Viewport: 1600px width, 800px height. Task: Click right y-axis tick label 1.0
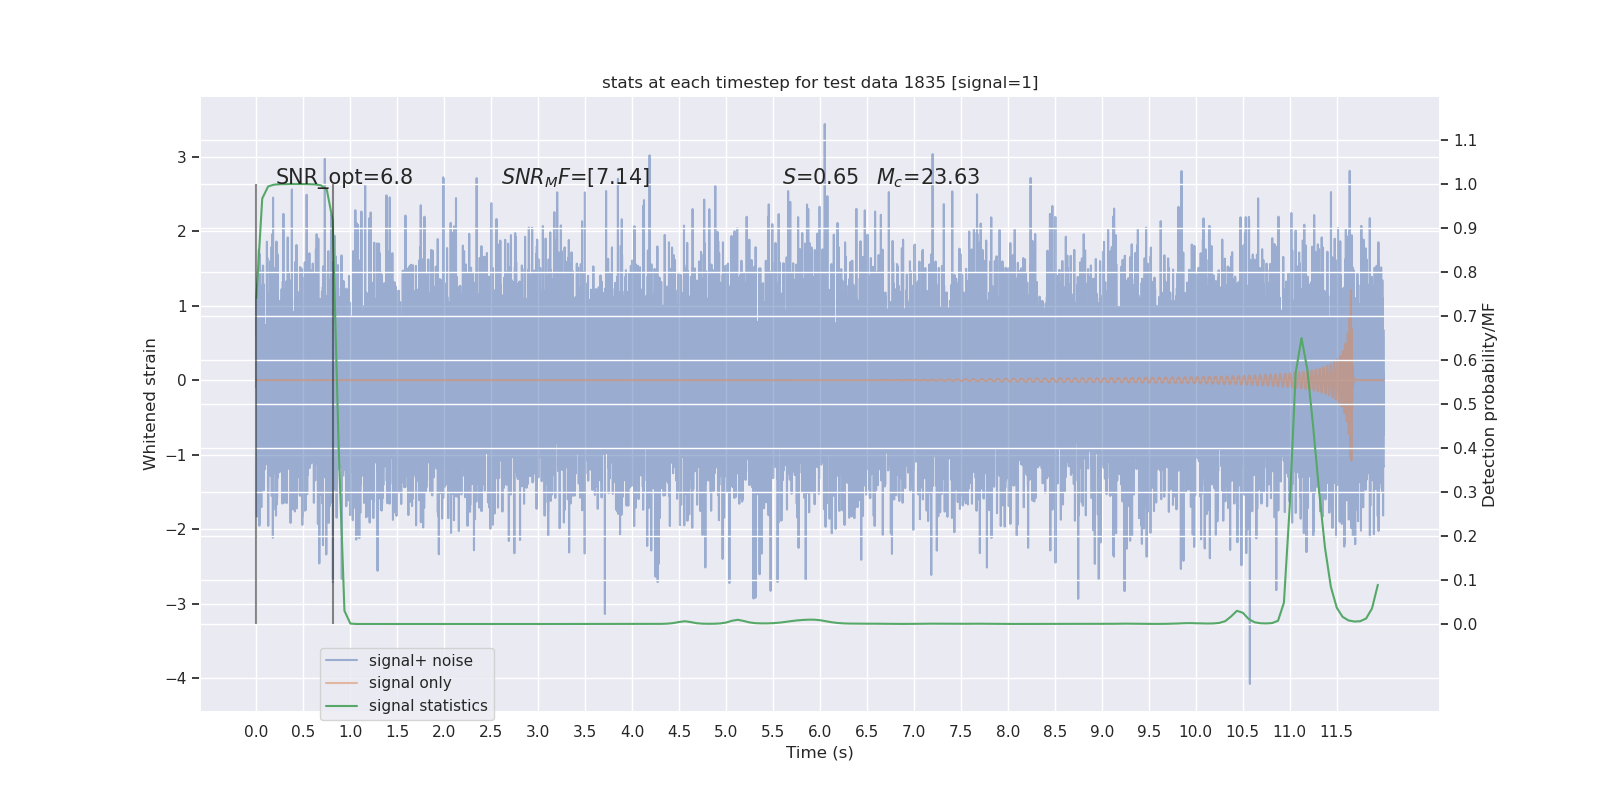1465,185
